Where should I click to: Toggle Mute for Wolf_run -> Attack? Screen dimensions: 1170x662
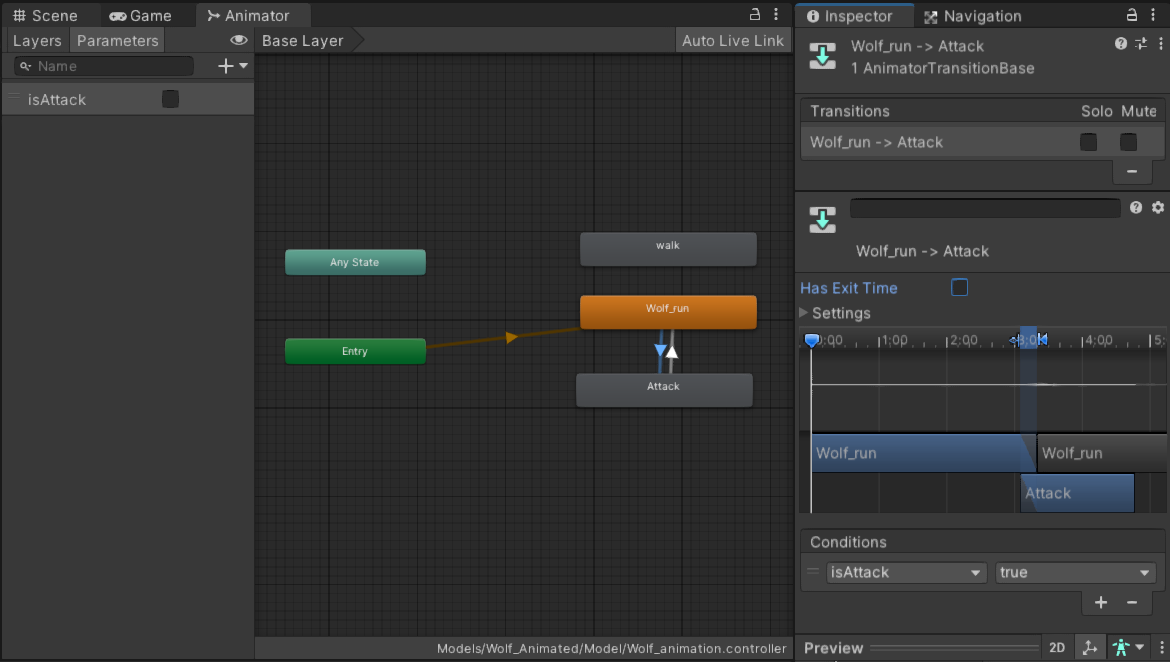[x=1128, y=142]
